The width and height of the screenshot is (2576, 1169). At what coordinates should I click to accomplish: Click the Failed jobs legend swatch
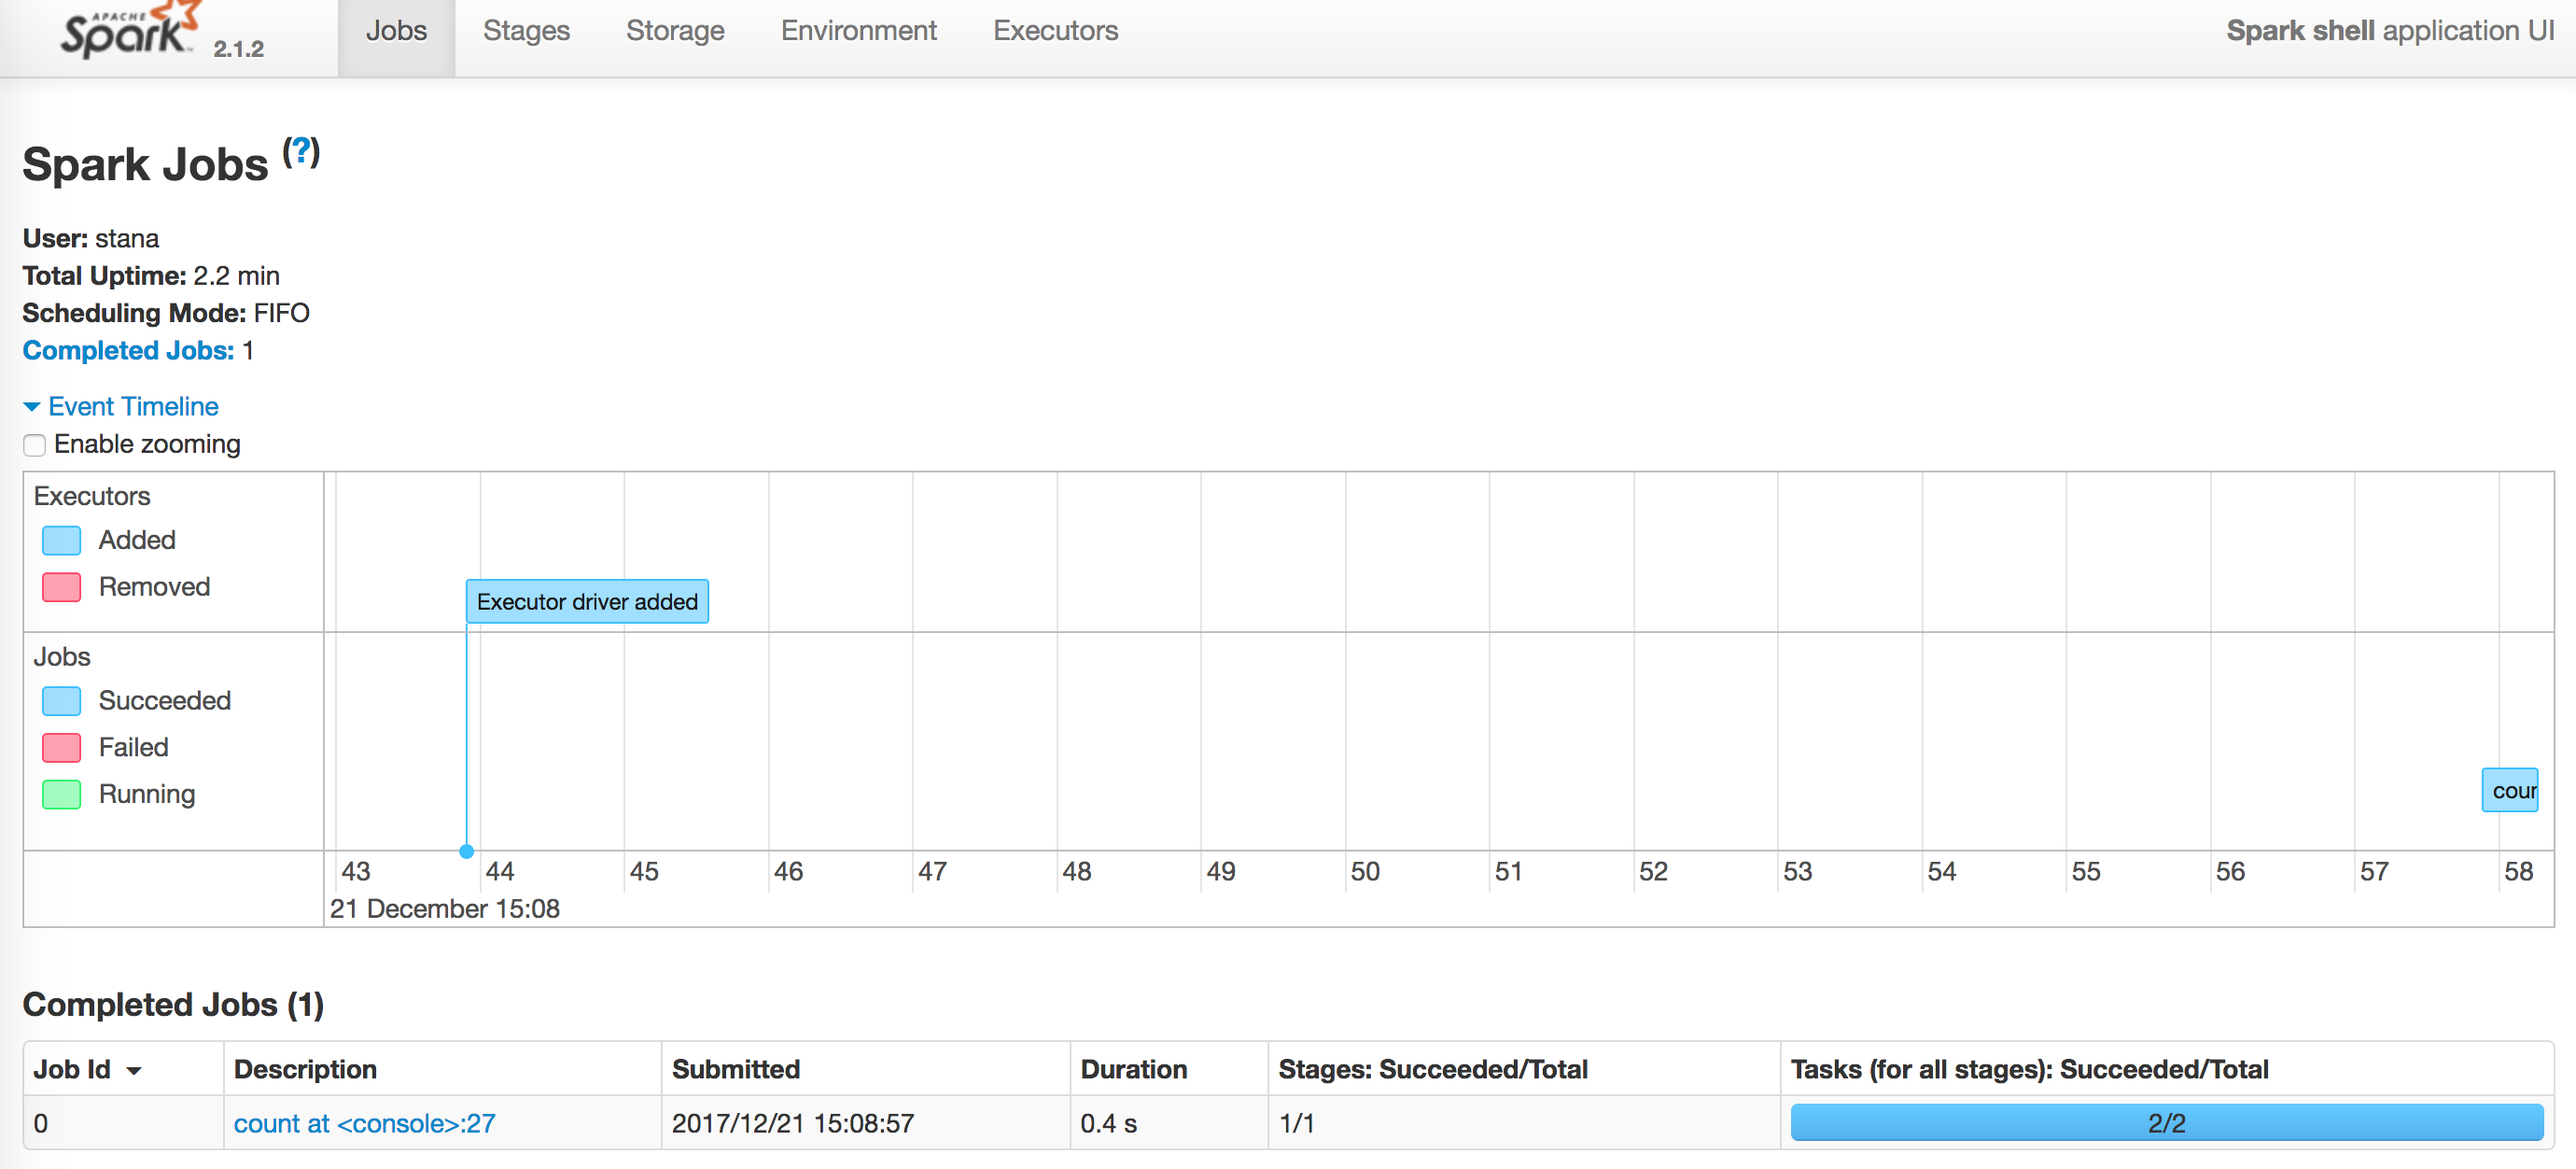[61, 748]
